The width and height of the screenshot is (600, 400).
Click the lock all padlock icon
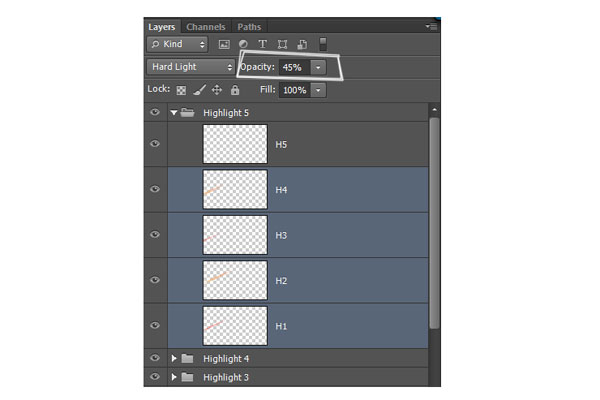(235, 90)
